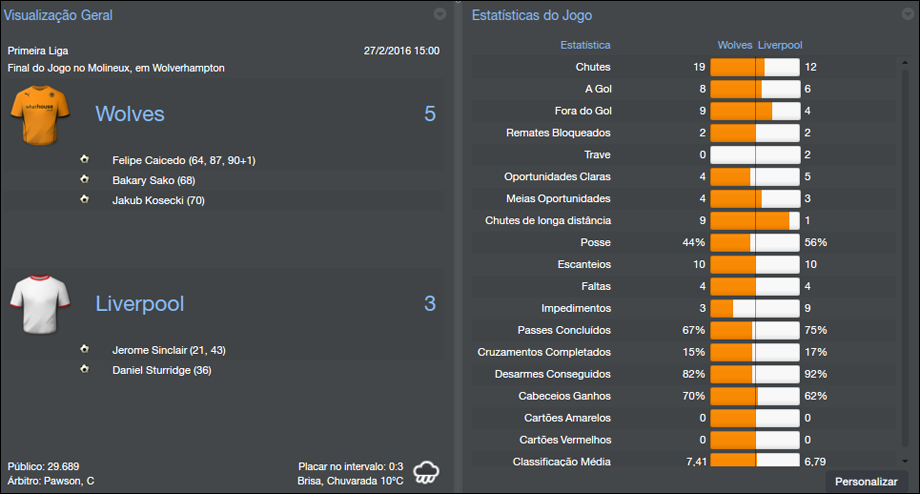Open the Estatísticas do Jogo panel dropdown arrow
Viewport: 920px width, 494px height.
click(903, 15)
